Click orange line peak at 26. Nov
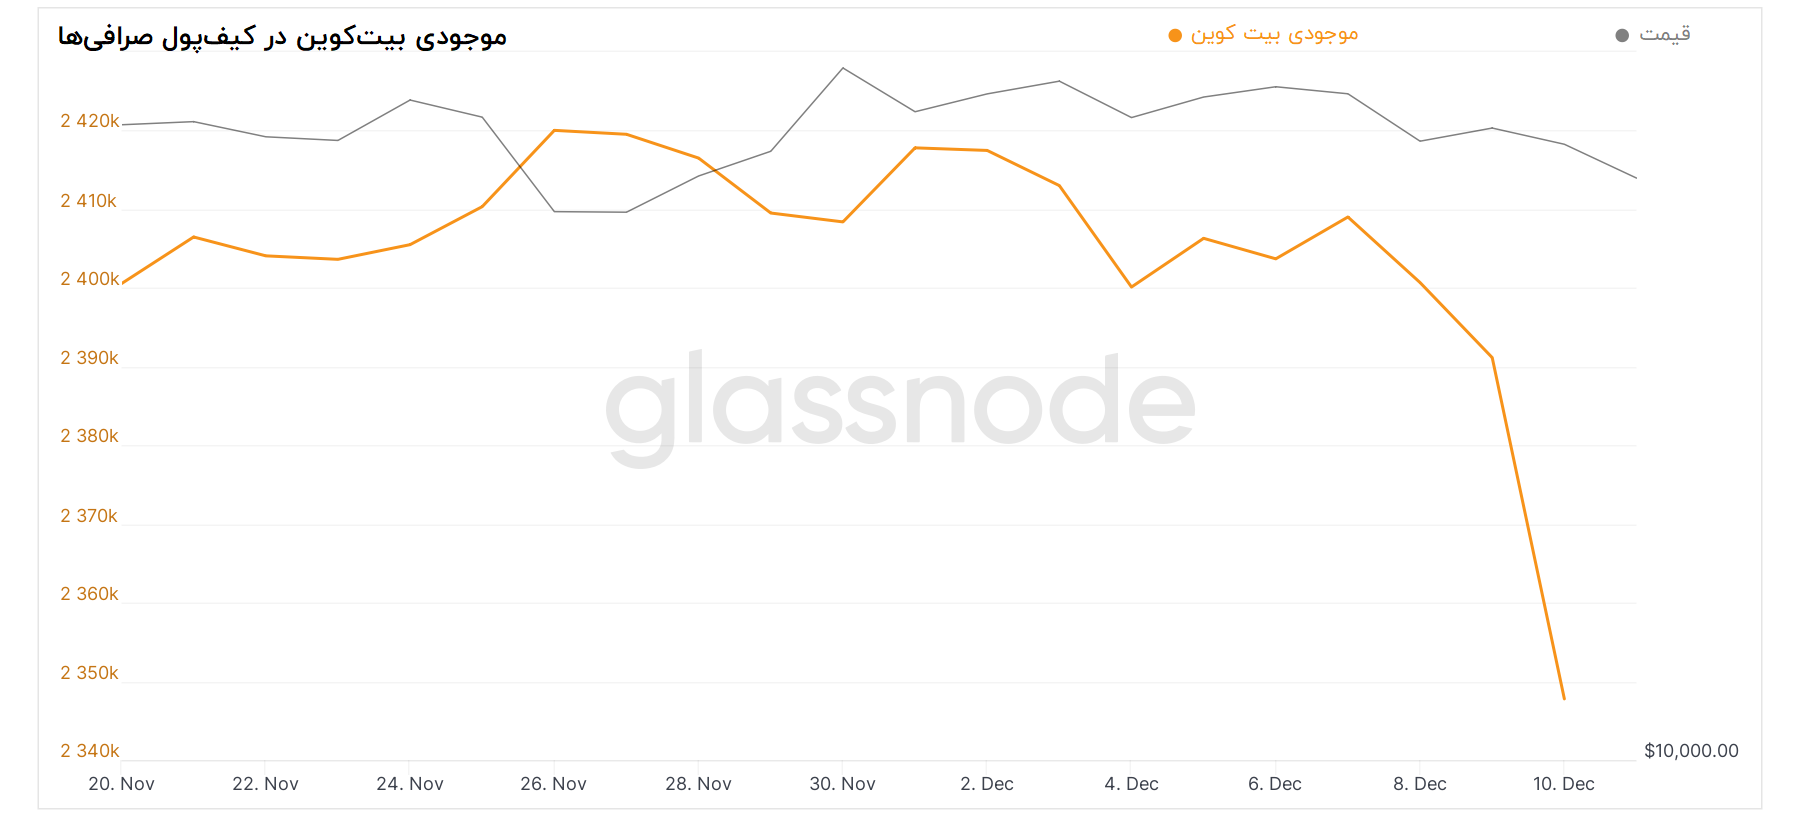1800x828 pixels. point(555,130)
